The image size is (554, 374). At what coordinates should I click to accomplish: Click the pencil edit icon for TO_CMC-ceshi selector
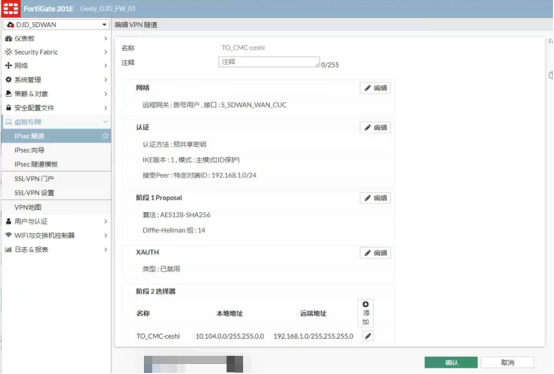[x=368, y=336]
